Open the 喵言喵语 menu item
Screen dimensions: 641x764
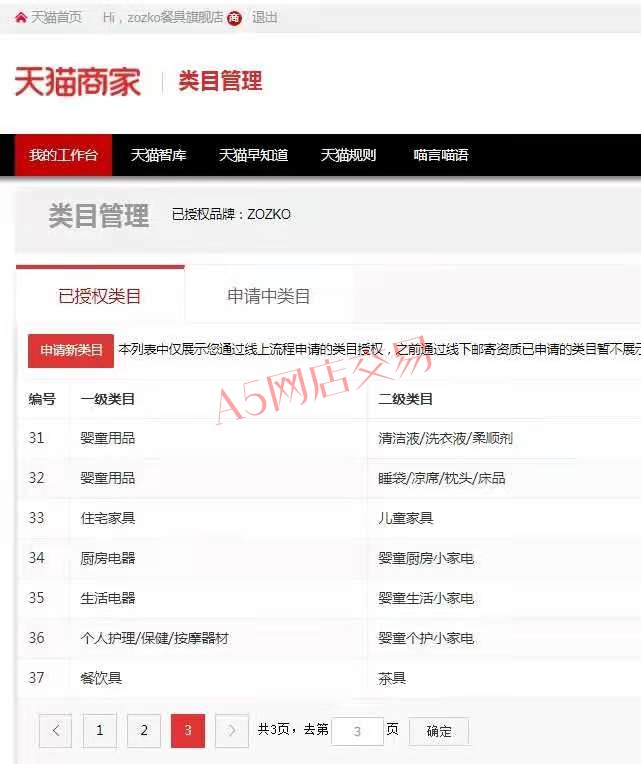pyautogui.click(x=441, y=155)
